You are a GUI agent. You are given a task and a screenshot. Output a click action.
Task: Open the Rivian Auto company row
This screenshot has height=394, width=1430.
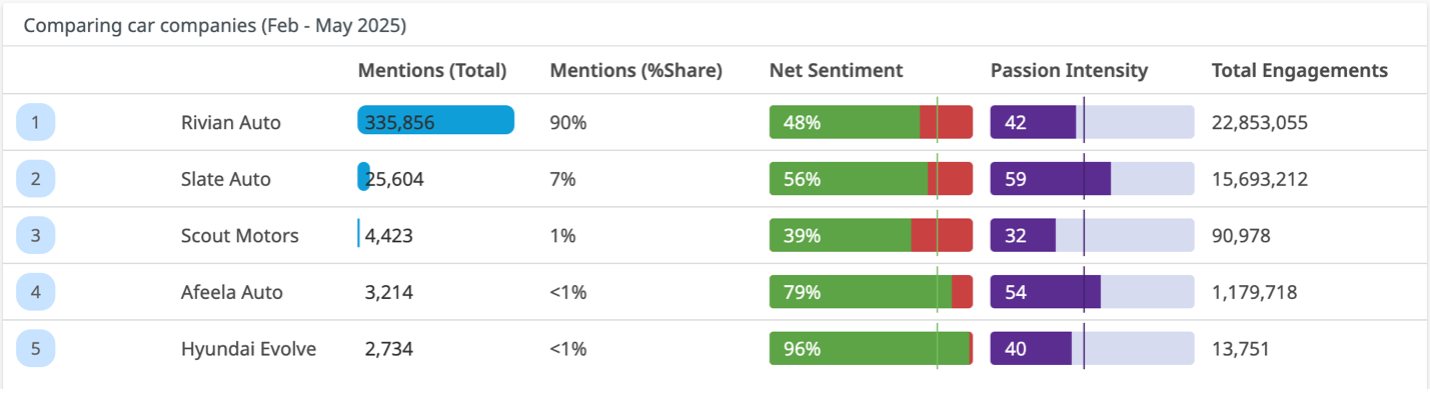point(715,123)
